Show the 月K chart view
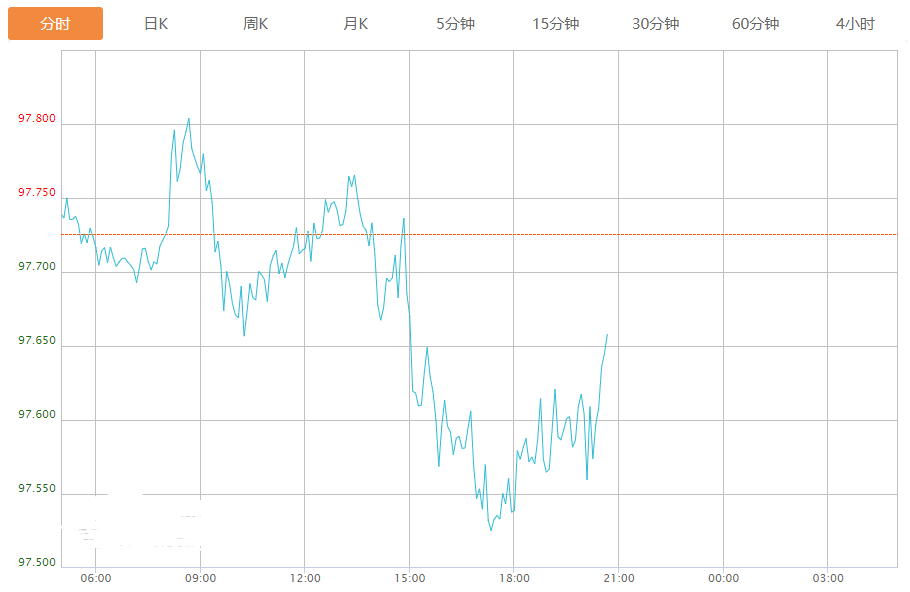 coord(356,24)
